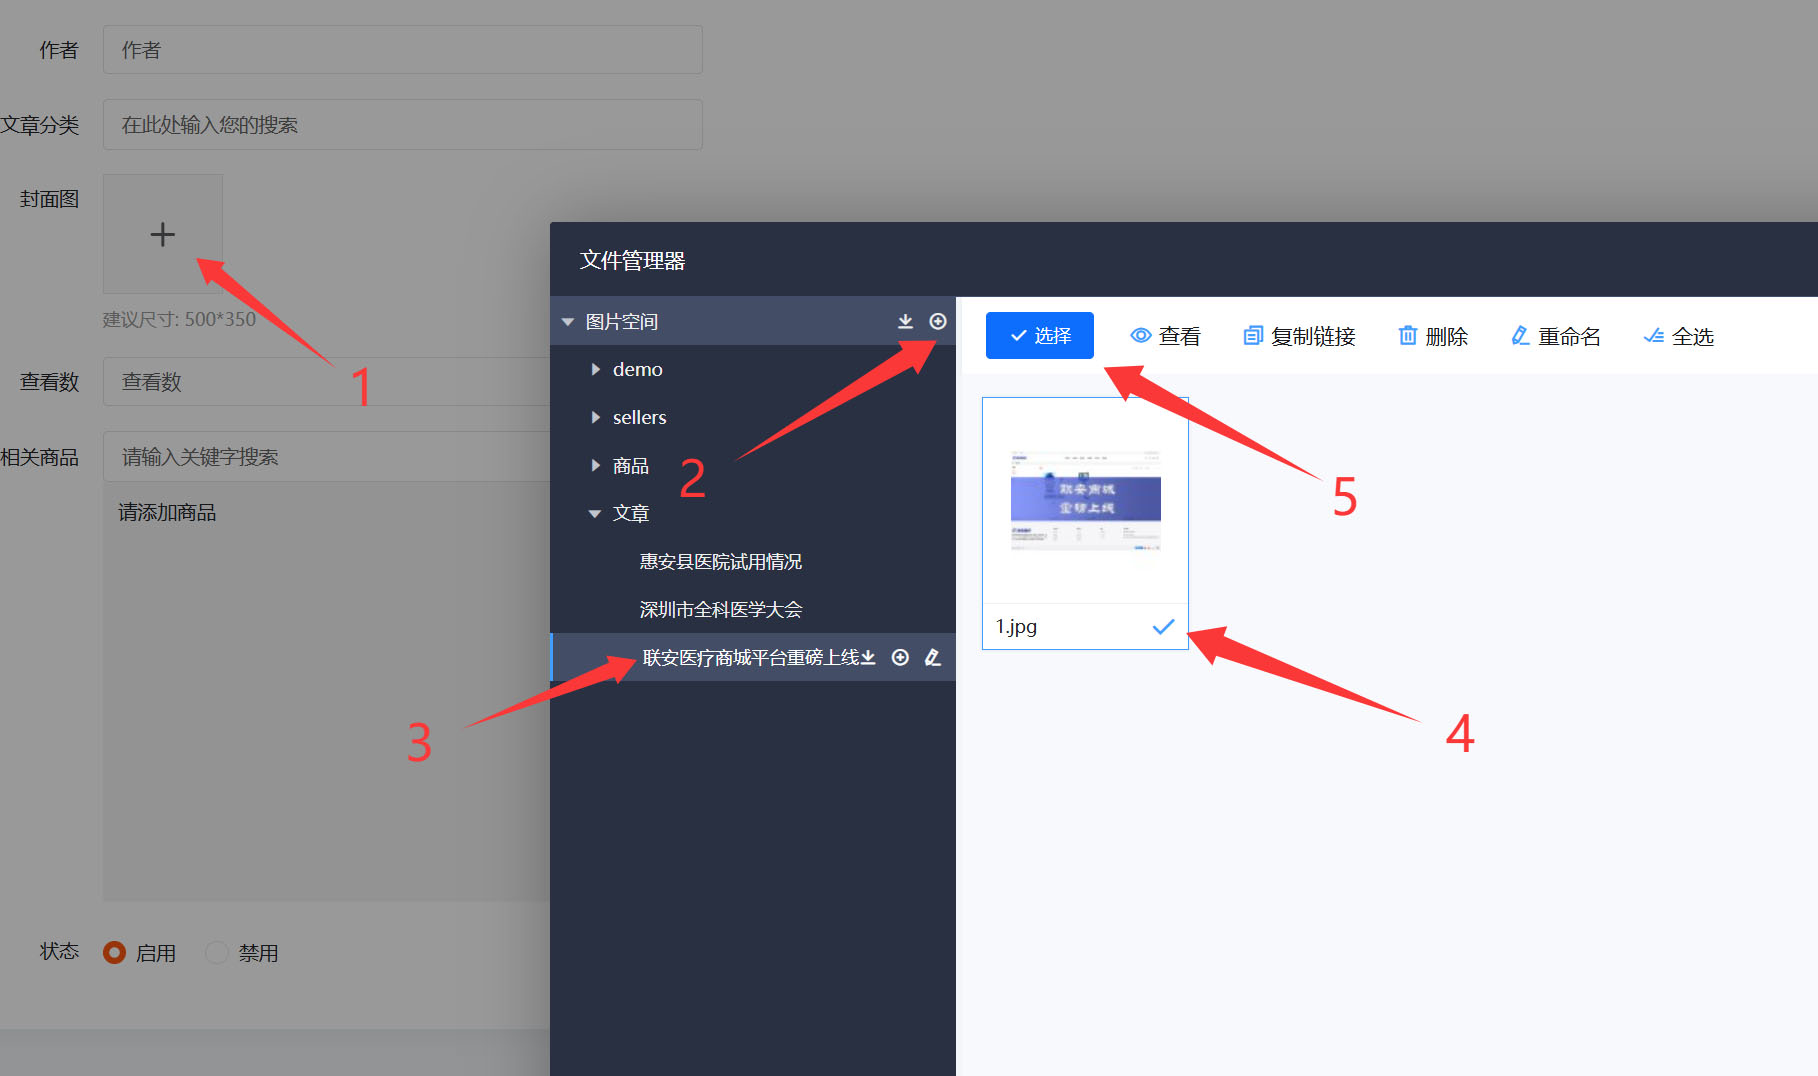Expand the demo folder
The image size is (1818, 1076).
[x=596, y=369]
